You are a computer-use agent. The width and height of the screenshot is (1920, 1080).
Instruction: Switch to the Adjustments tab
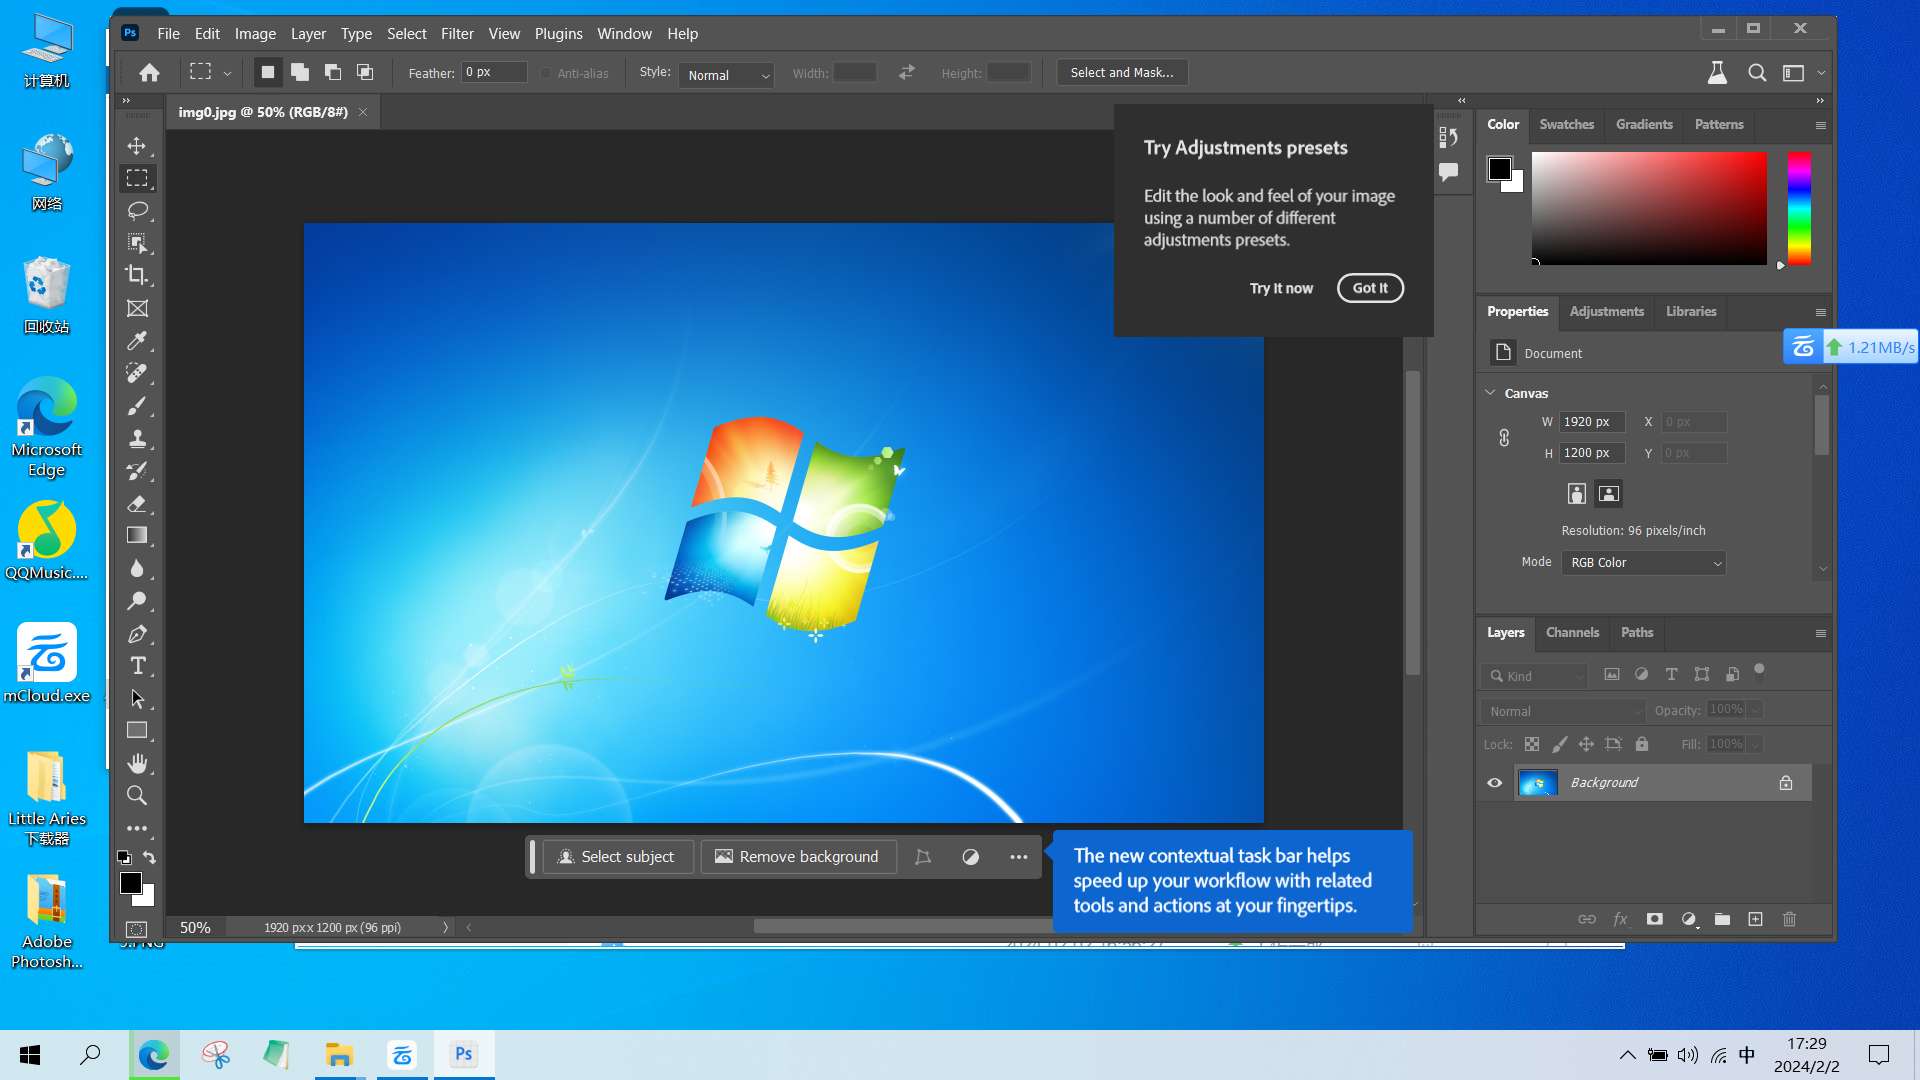pyautogui.click(x=1606, y=311)
